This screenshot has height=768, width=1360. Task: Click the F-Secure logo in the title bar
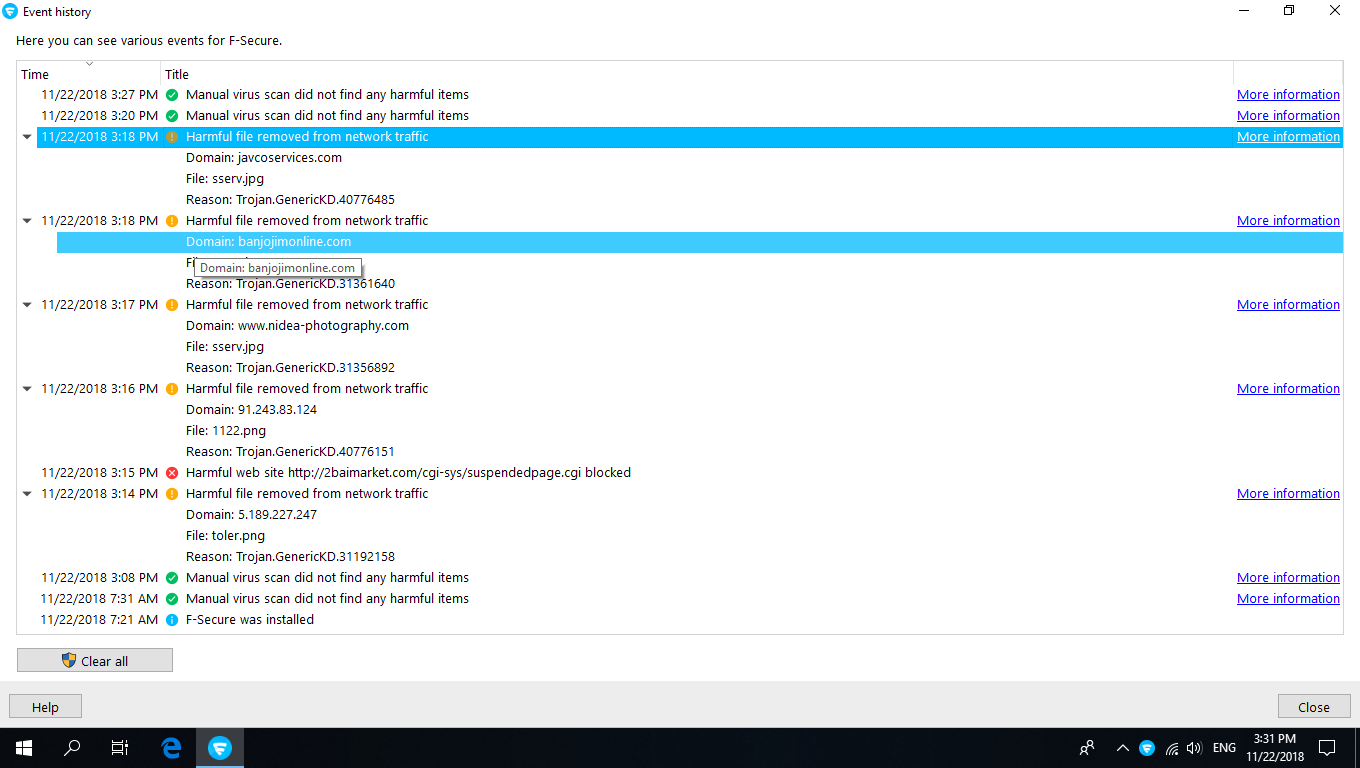tap(10, 11)
